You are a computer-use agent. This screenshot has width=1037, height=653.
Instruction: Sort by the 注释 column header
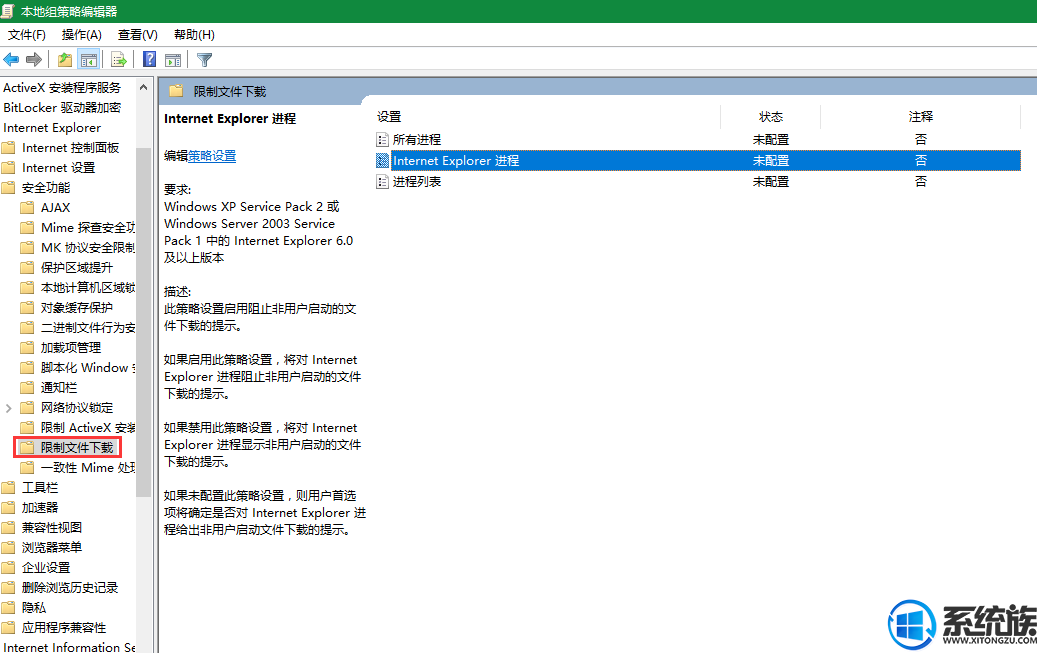[x=921, y=117]
